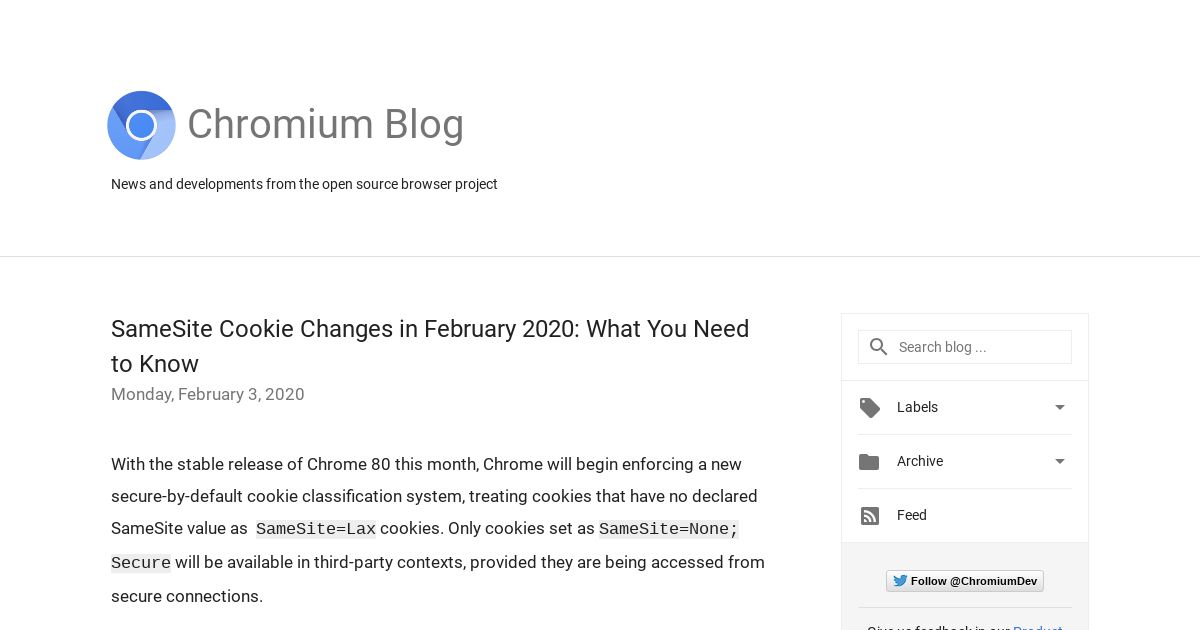Click the Archive folder icon
1200x630 pixels.
[869, 462]
